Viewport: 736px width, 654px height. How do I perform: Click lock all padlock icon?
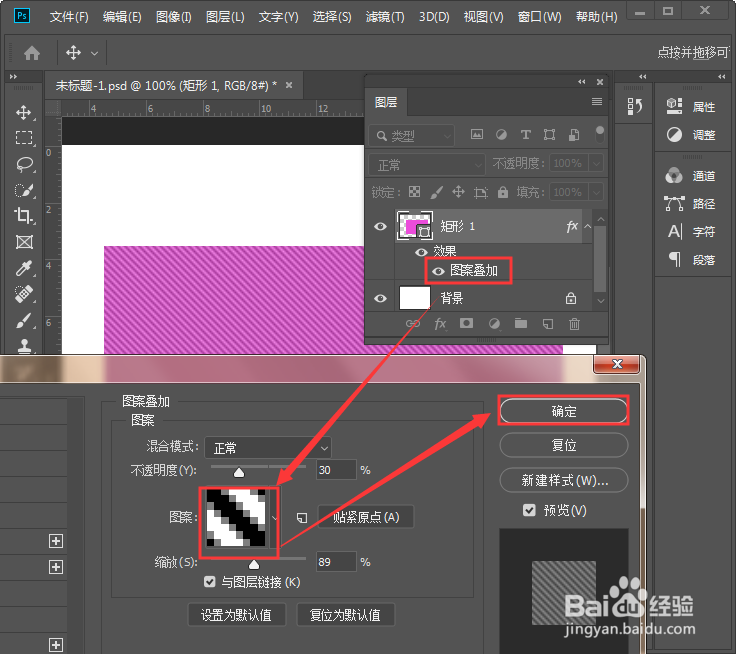point(503,192)
